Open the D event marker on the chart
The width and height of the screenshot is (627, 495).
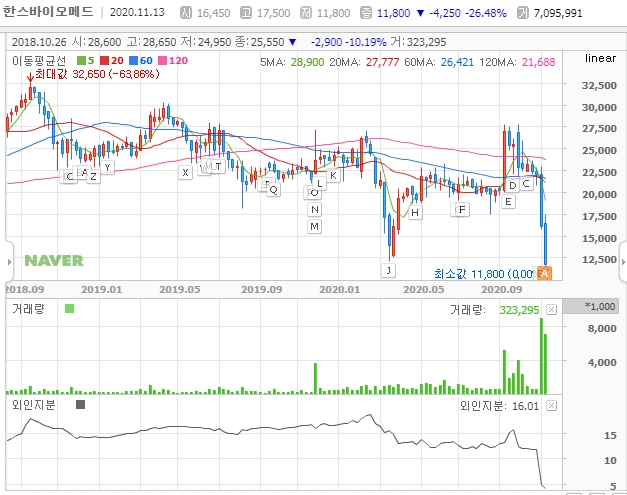513,186
